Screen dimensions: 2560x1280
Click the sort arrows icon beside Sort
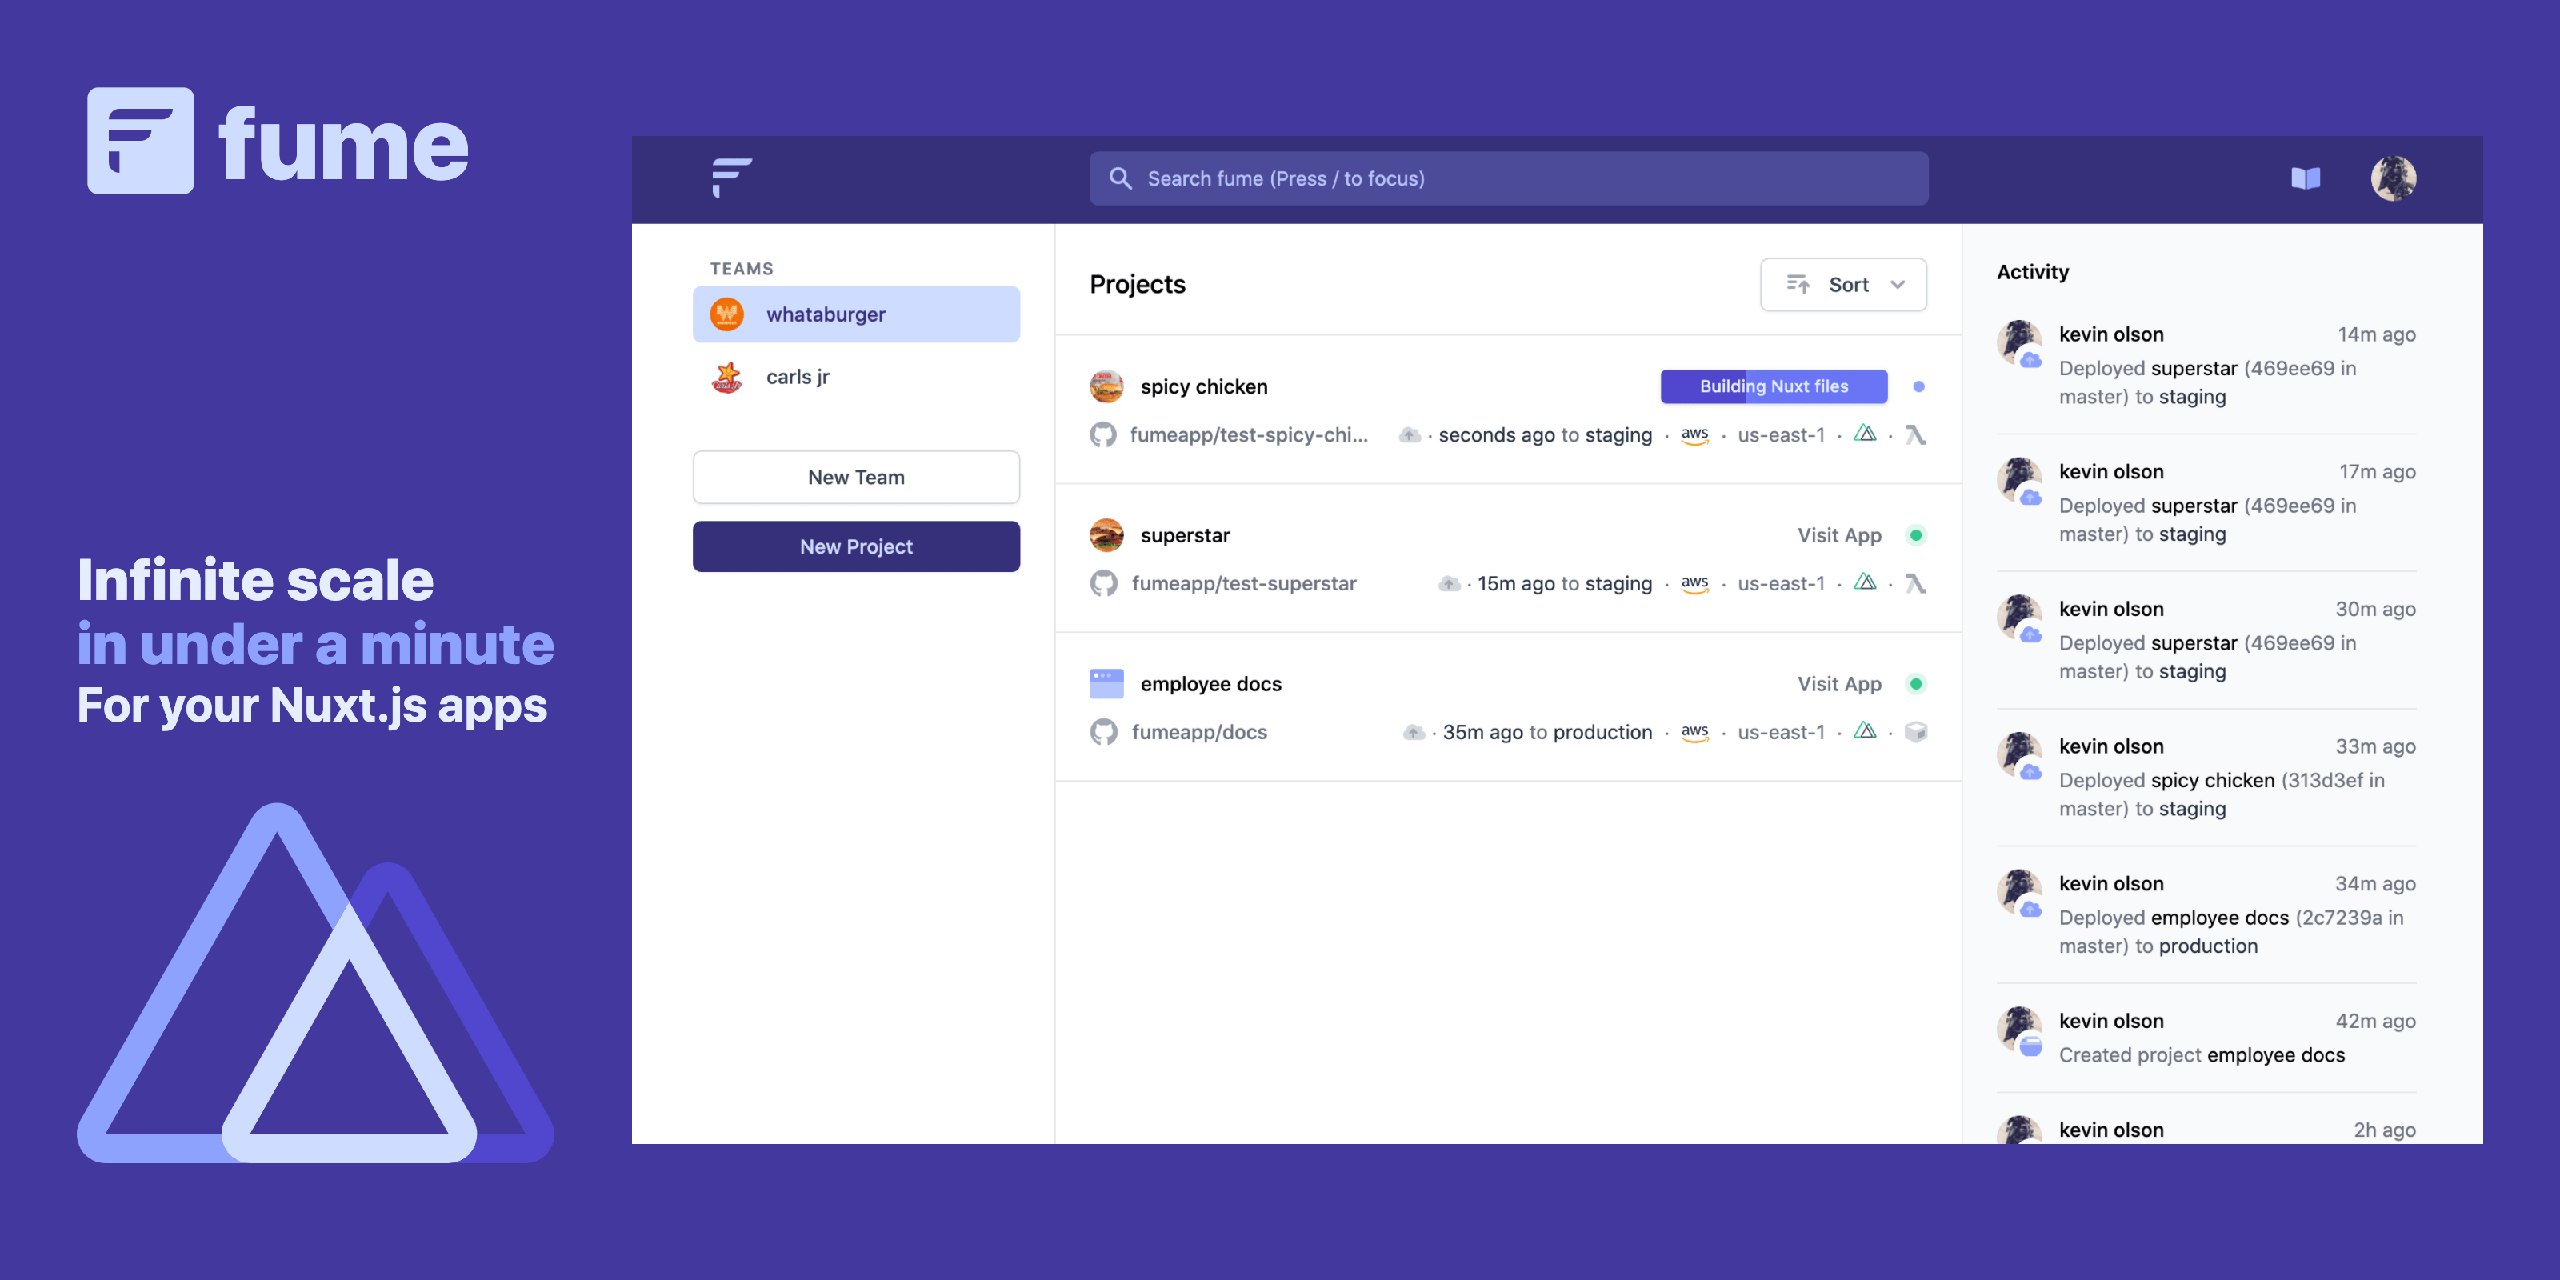(x=1798, y=285)
